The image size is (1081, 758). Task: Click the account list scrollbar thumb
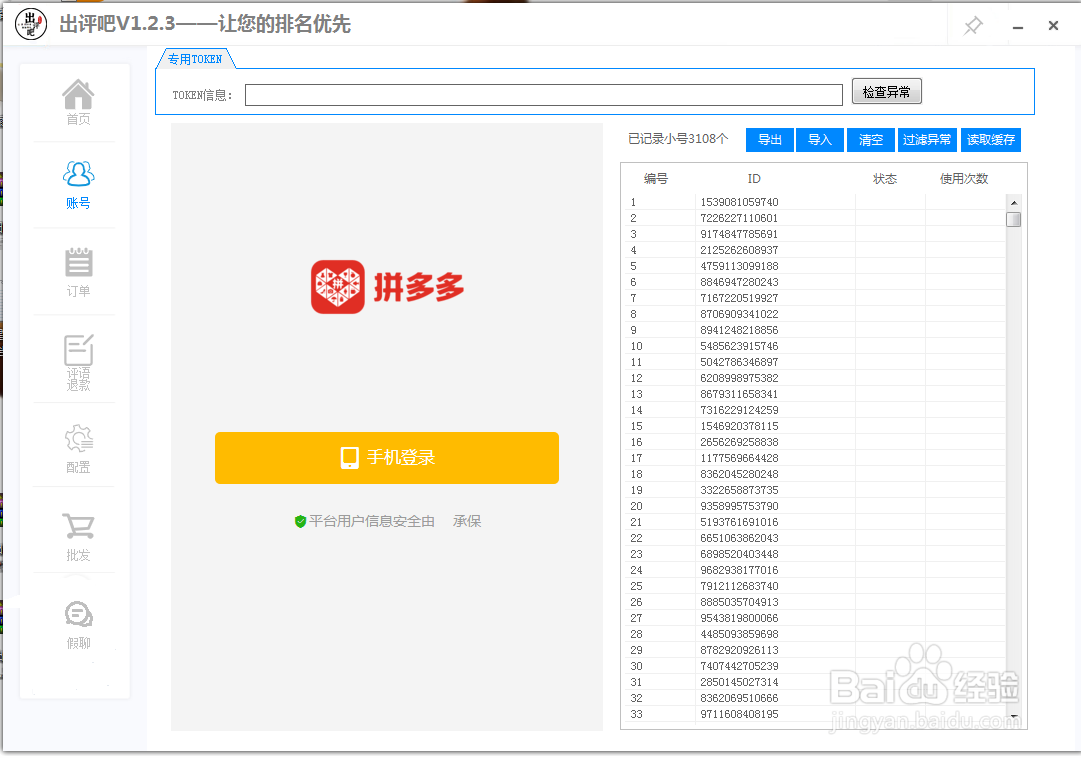1013,219
